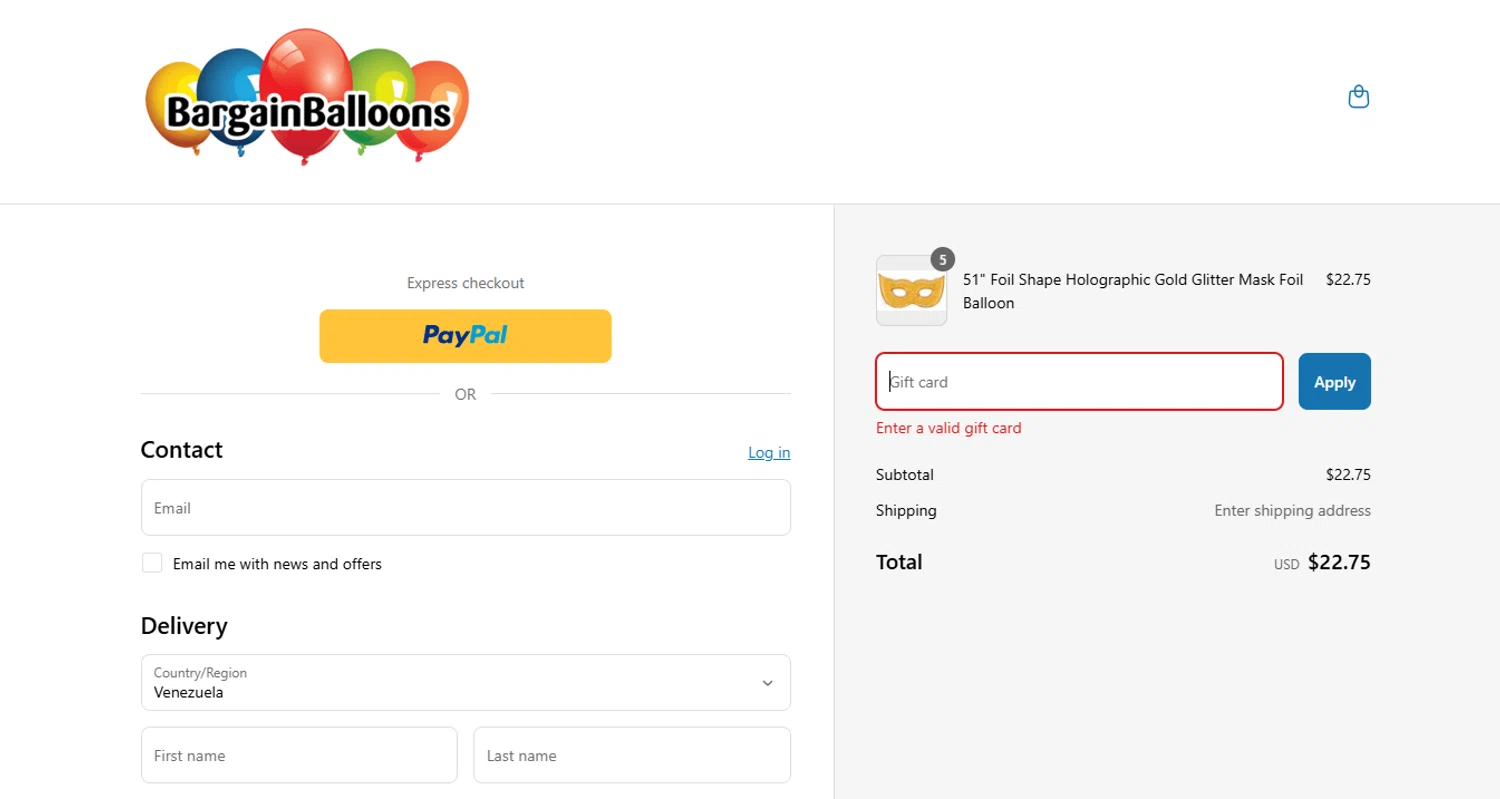The width and height of the screenshot is (1500, 799).
Task: Open the Country/Region dropdown
Action: [x=466, y=683]
